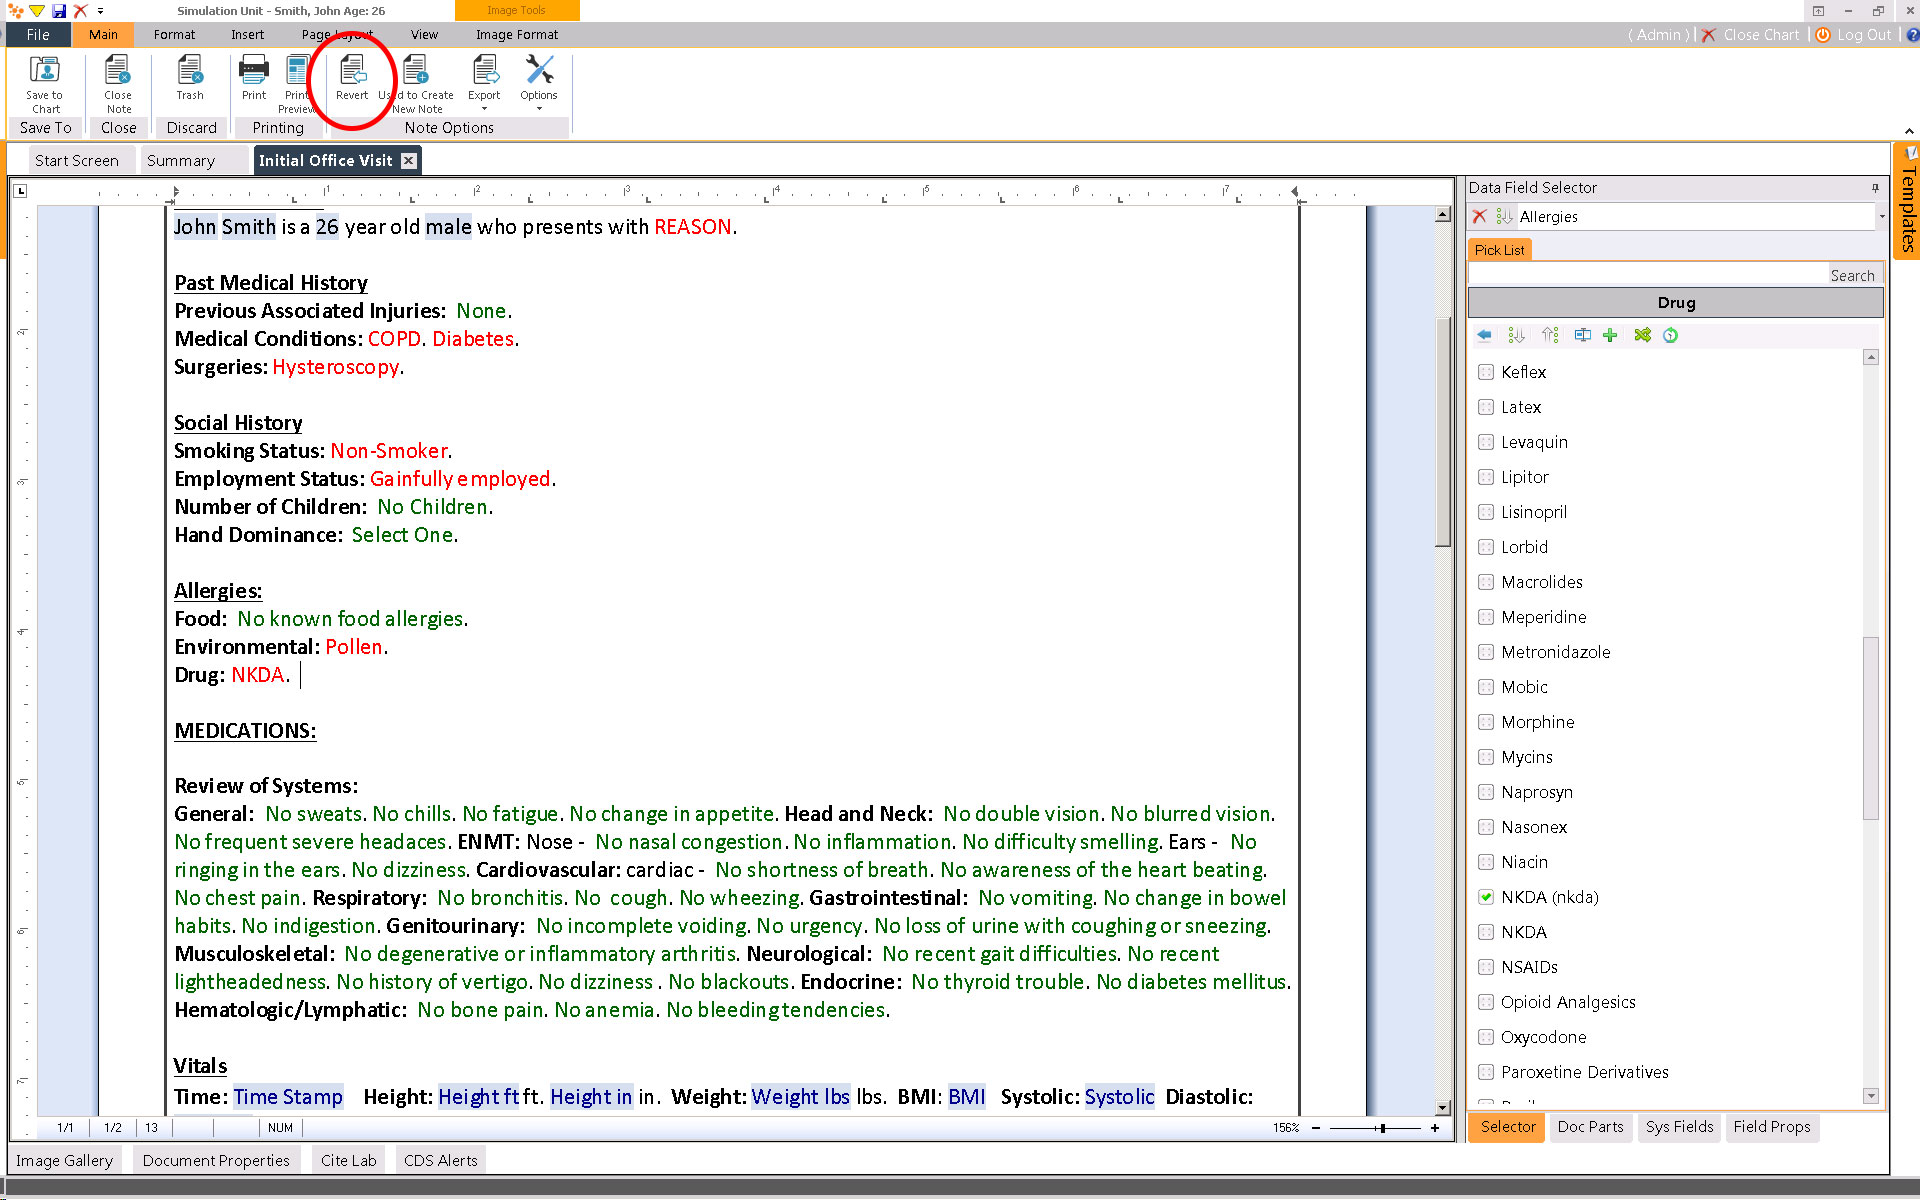This screenshot has width=1920, height=1200.
Task: Open the Templates side panel
Action: [1907, 200]
